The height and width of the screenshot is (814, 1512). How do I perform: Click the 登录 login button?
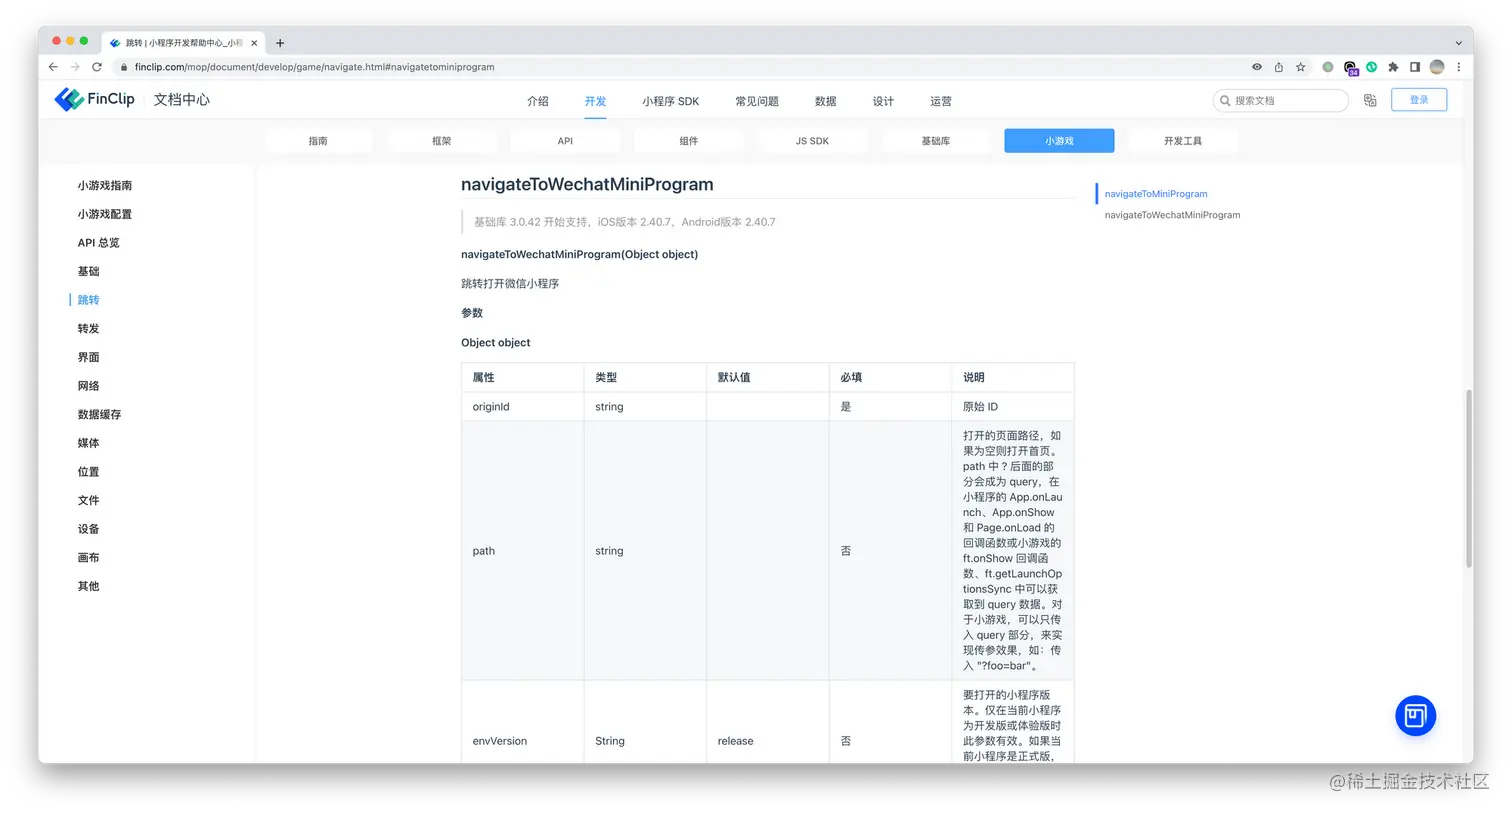click(x=1419, y=100)
